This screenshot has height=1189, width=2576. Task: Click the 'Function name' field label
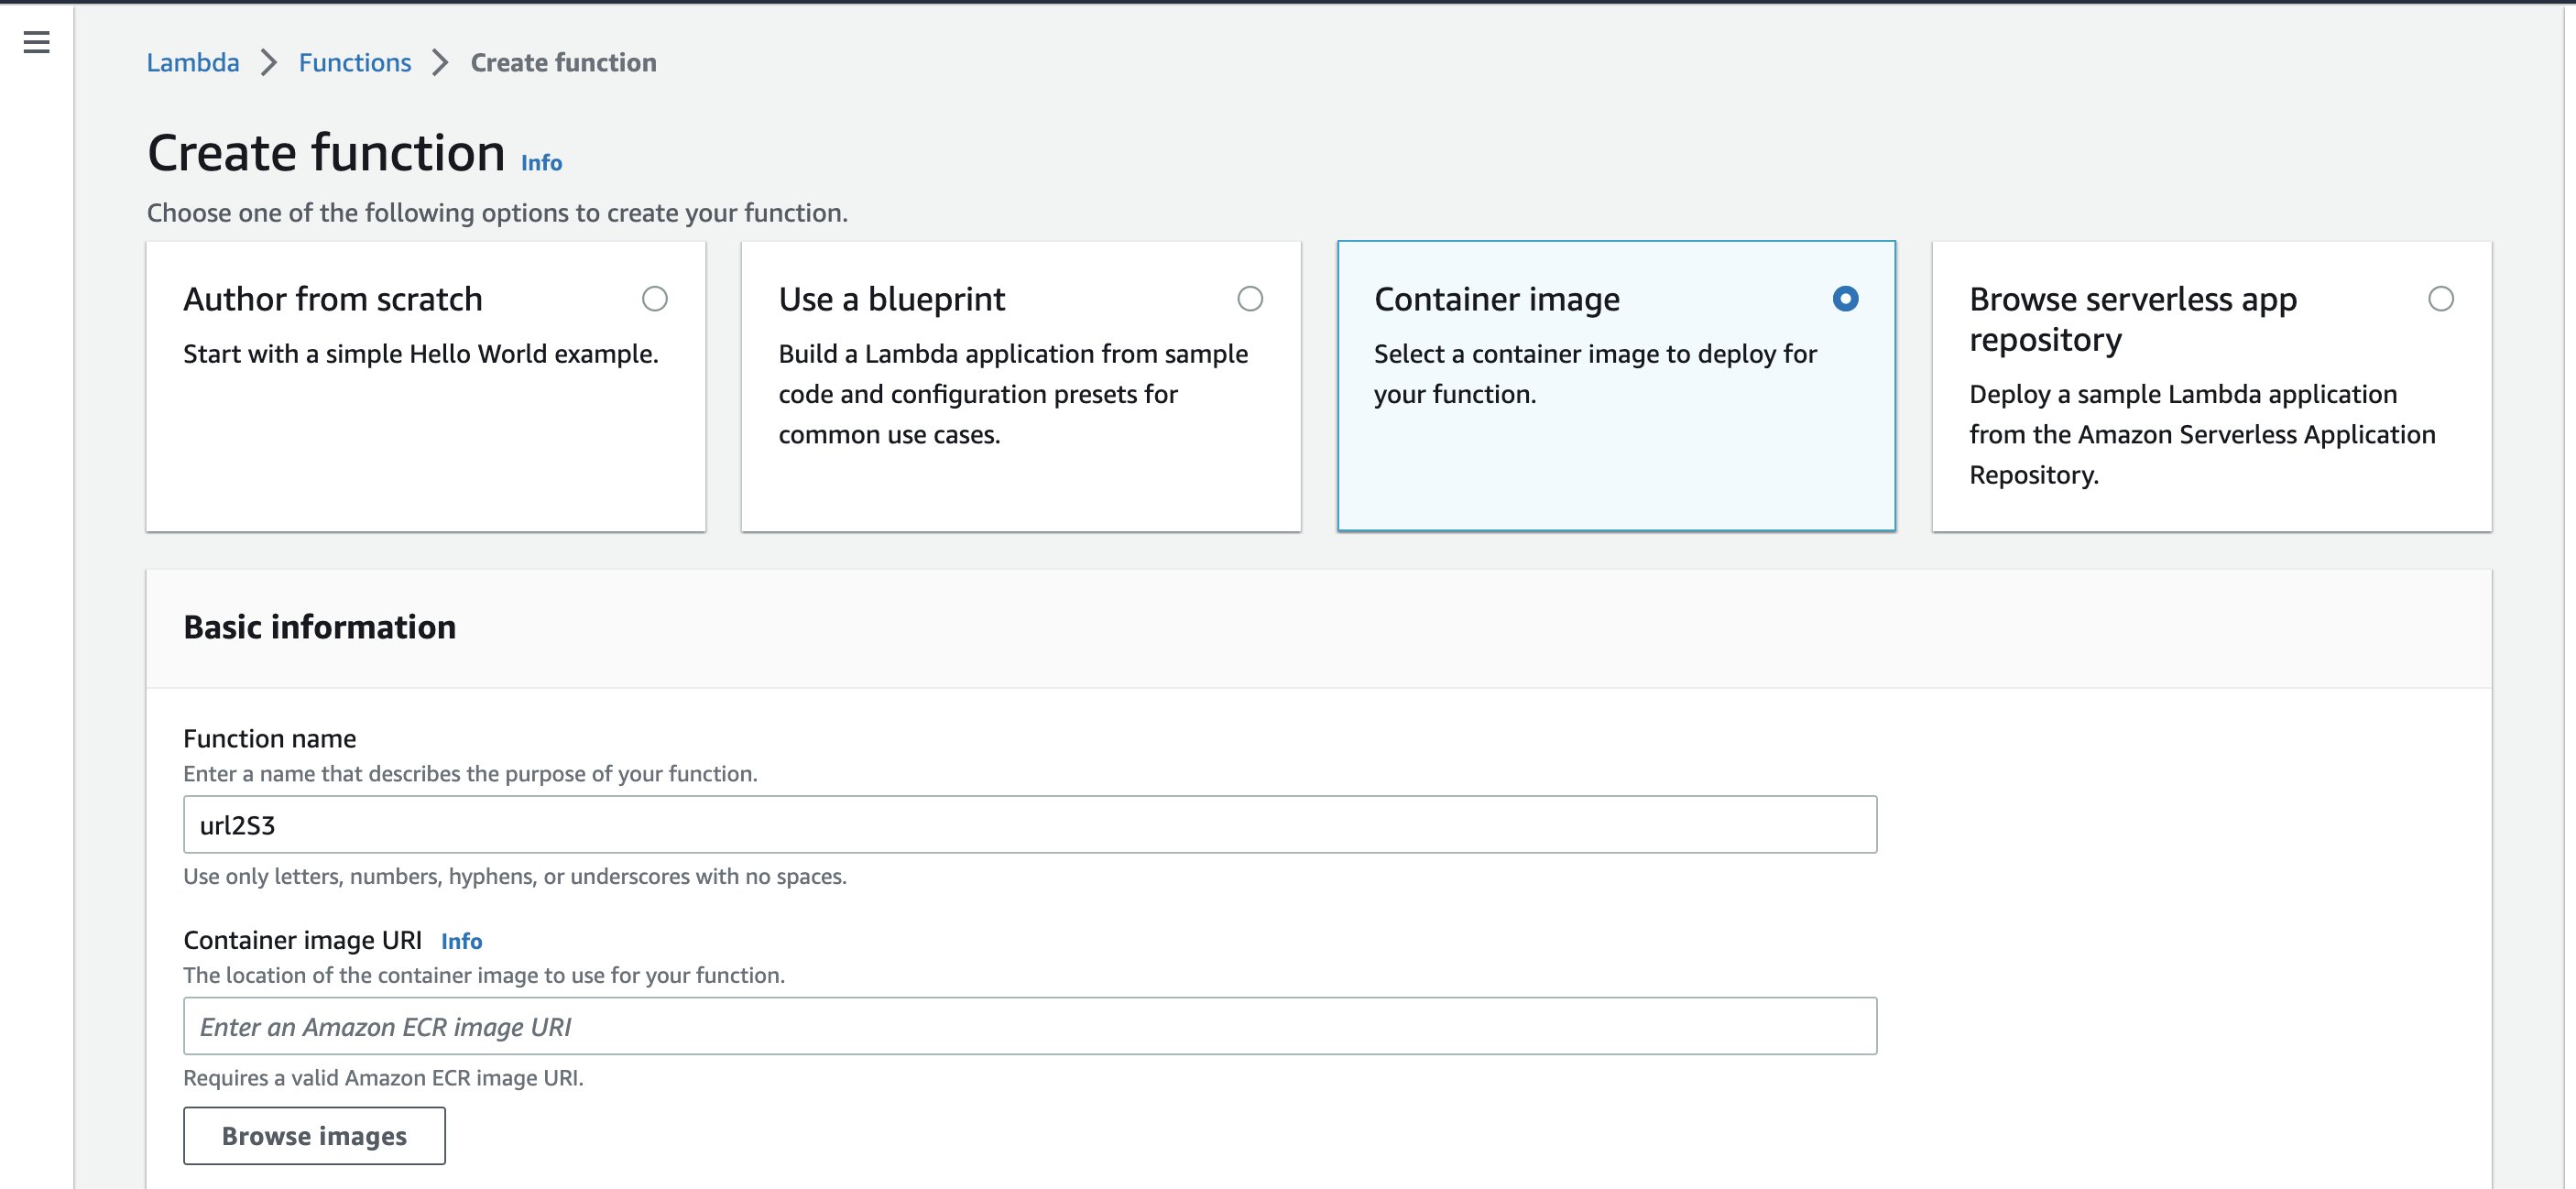click(x=270, y=739)
